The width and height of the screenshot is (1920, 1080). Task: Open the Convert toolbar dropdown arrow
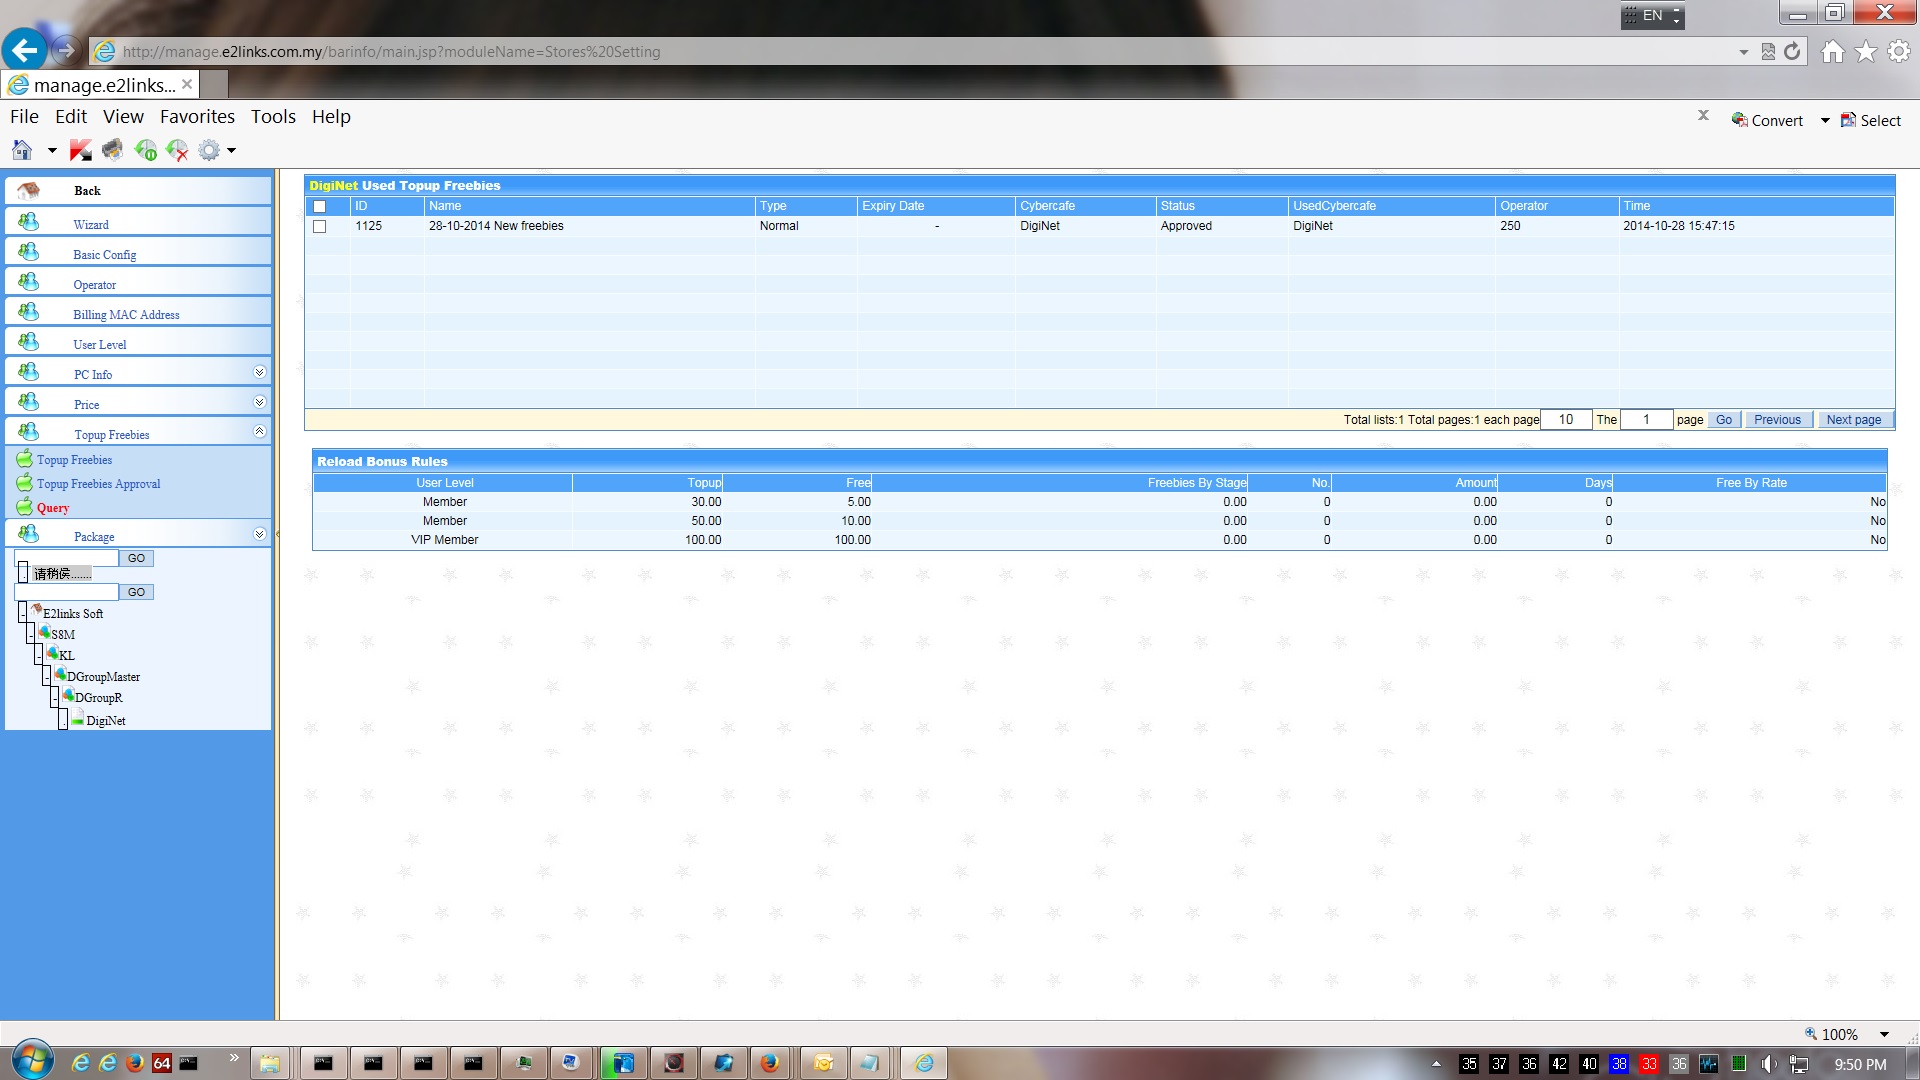click(x=1825, y=121)
